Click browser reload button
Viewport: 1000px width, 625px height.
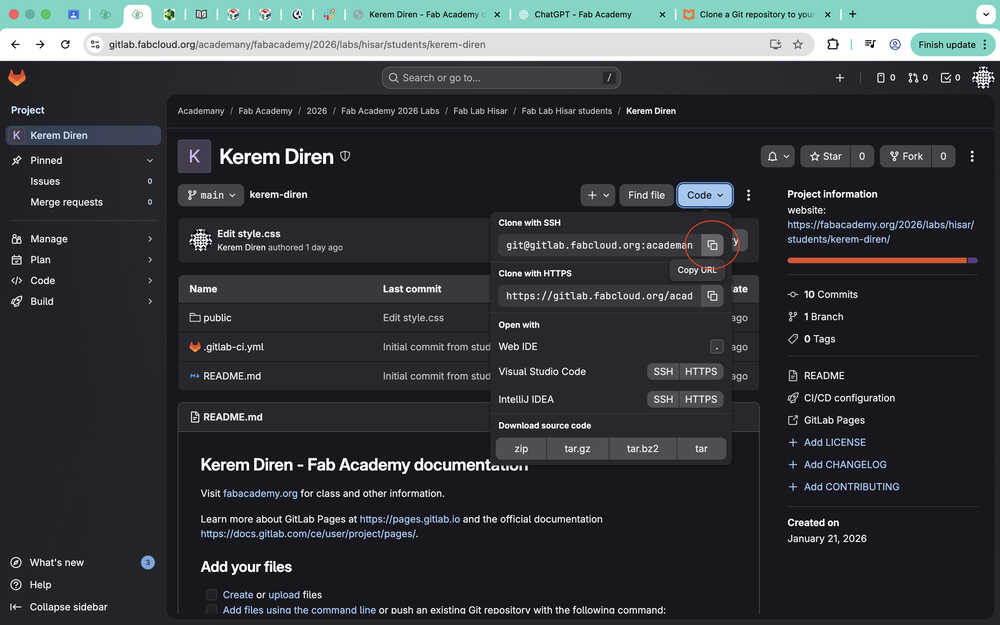pos(65,45)
